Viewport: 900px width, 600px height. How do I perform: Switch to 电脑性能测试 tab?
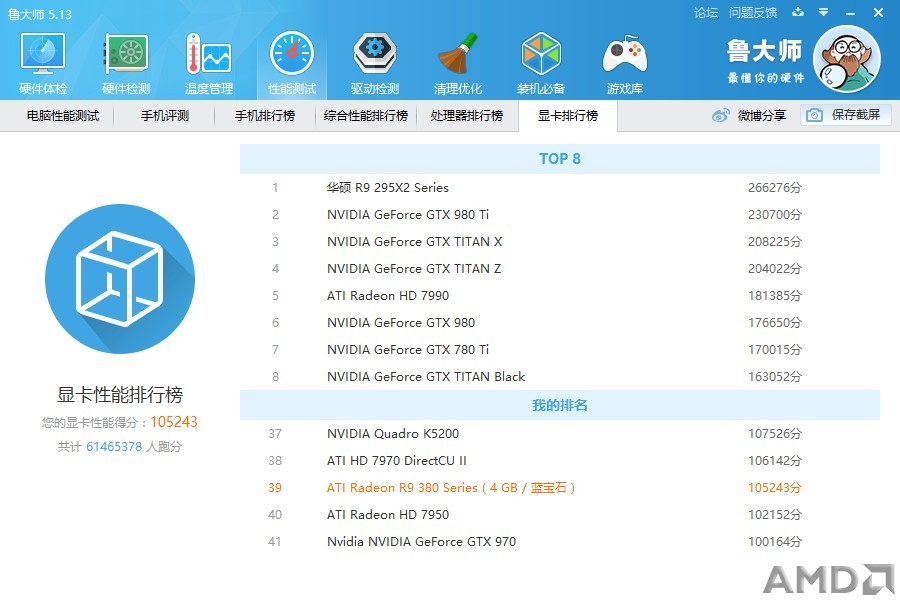point(63,116)
